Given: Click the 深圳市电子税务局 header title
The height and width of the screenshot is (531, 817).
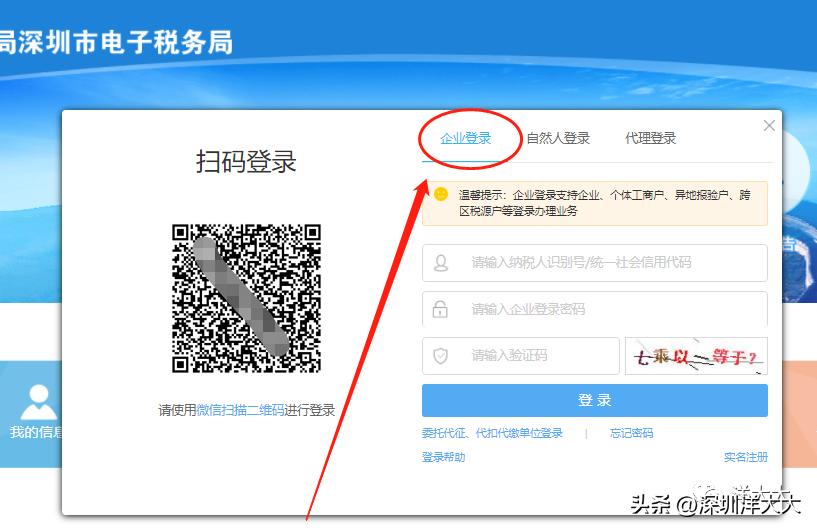Looking at the screenshot, I should (x=125, y=43).
